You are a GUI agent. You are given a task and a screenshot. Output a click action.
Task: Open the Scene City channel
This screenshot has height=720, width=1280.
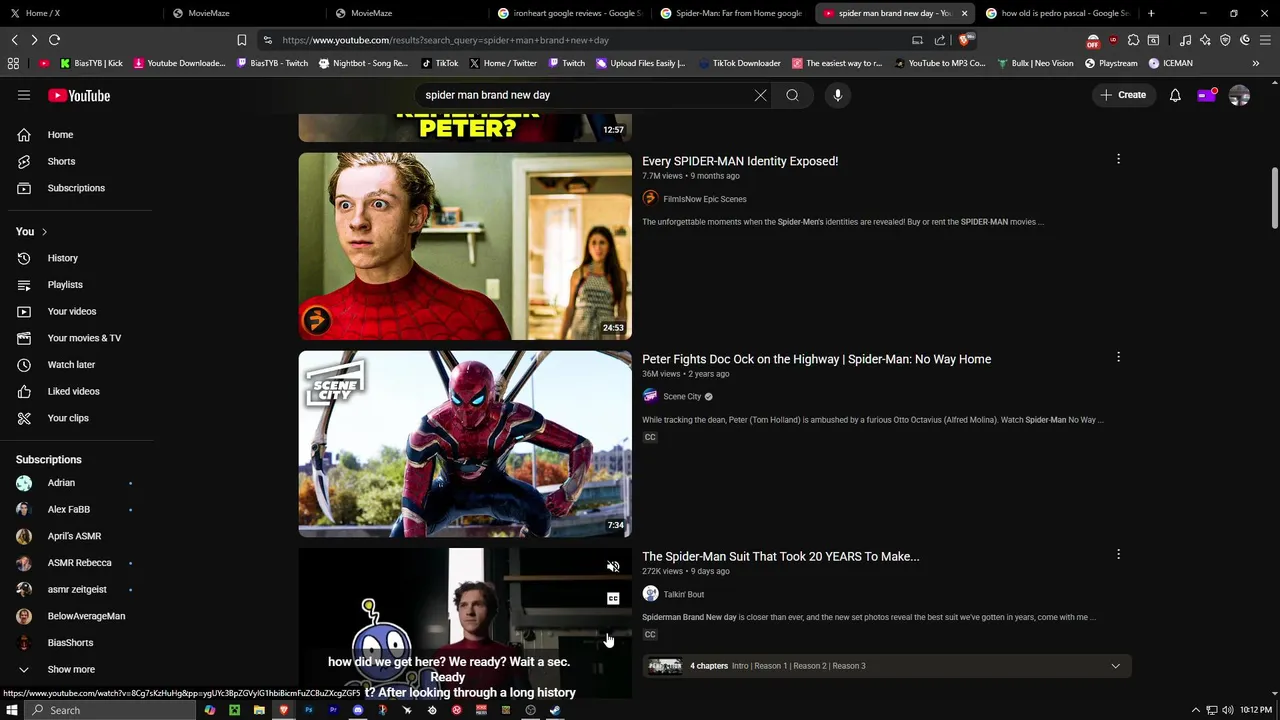682,397
